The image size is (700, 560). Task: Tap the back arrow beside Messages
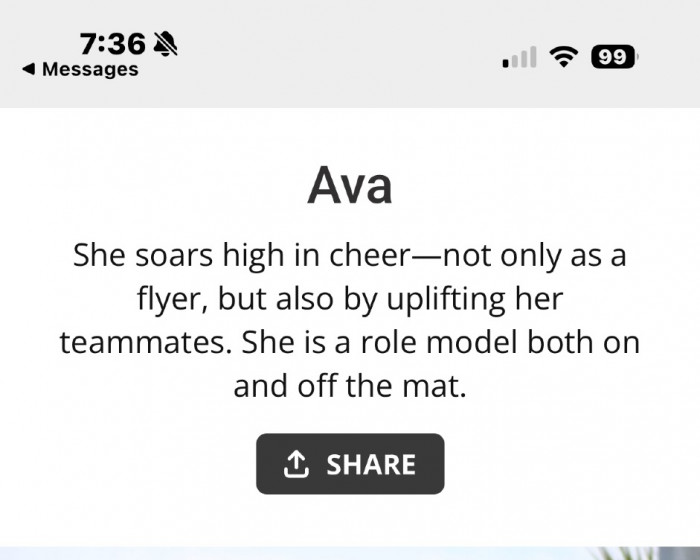click(x=29, y=69)
